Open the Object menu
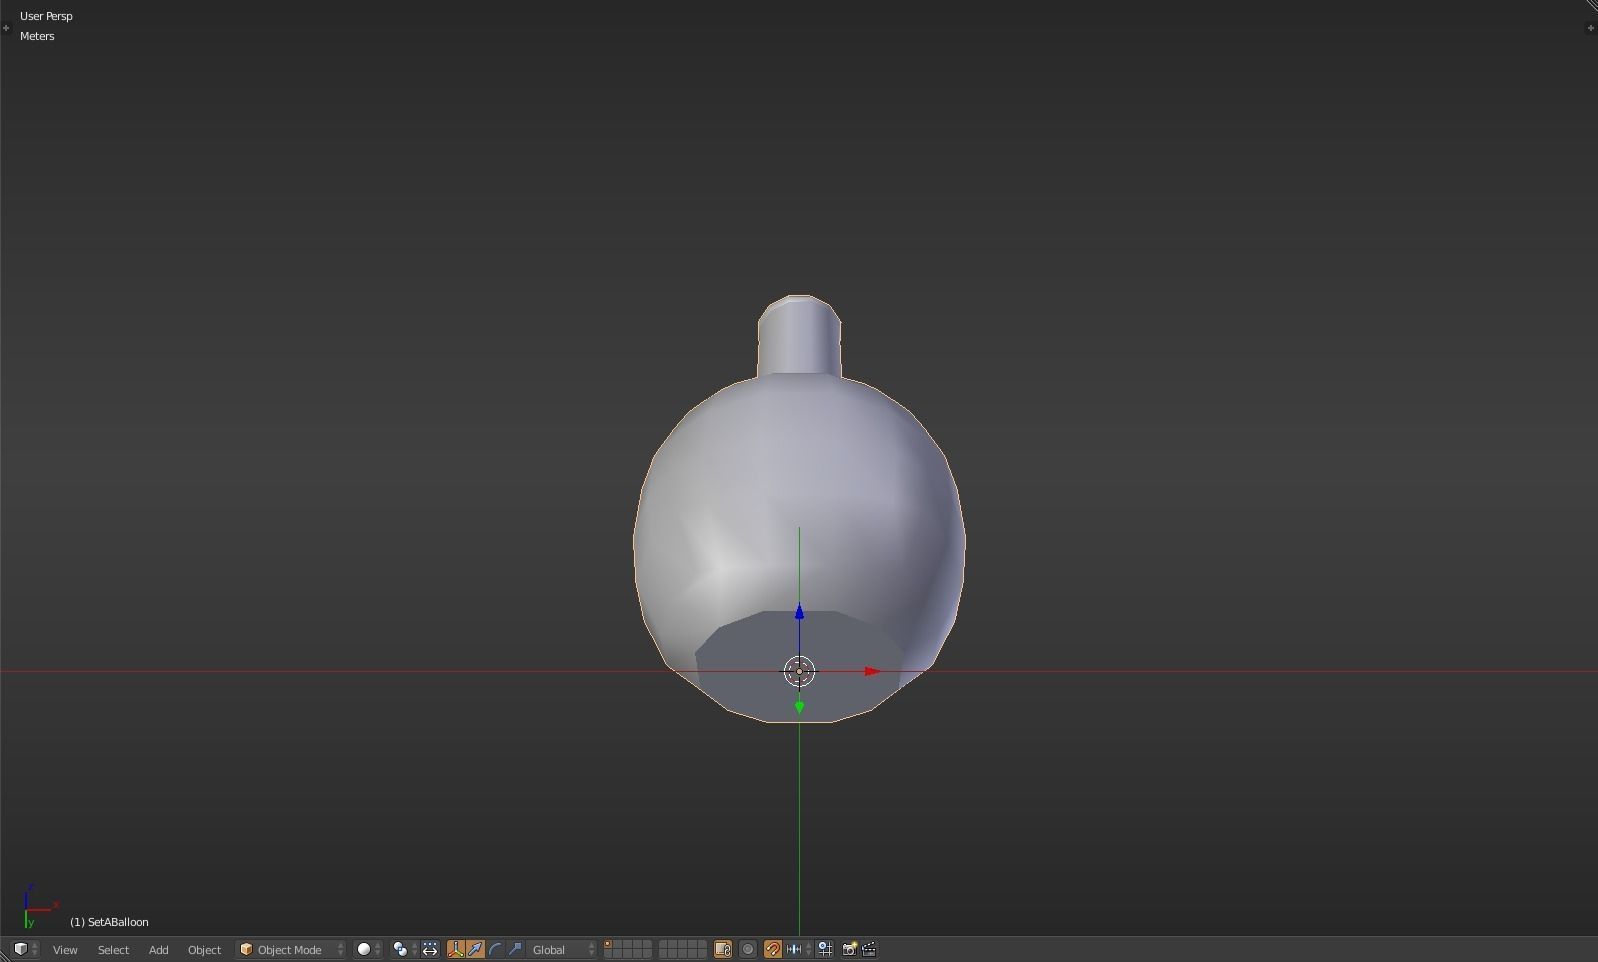Viewport: 1598px width, 962px height. click(x=204, y=949)
